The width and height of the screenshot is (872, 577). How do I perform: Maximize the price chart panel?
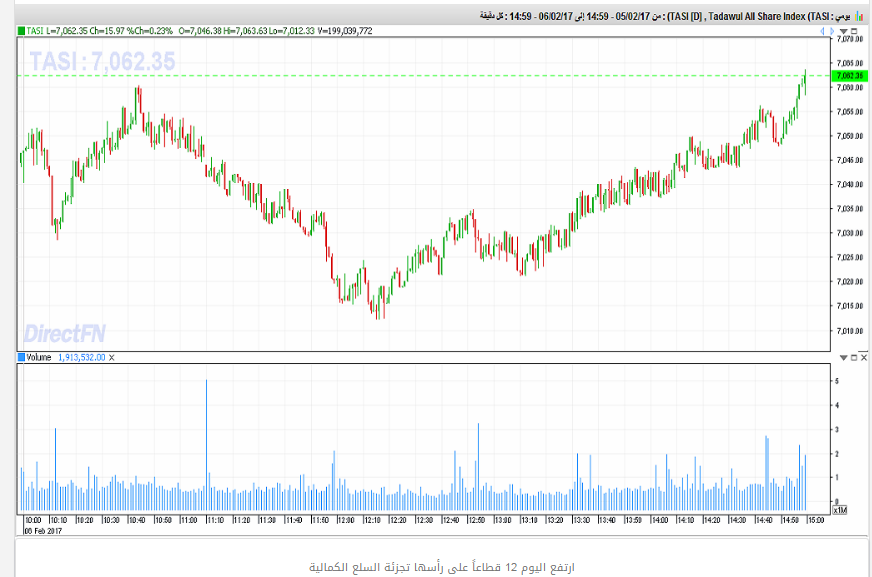[854, 31]
